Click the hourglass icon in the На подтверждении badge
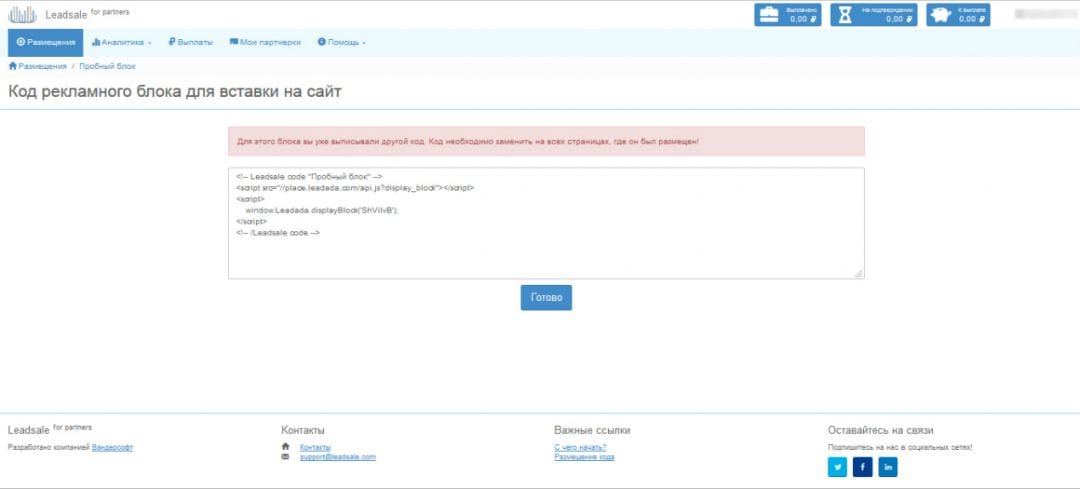 click(x=845, y=15)
